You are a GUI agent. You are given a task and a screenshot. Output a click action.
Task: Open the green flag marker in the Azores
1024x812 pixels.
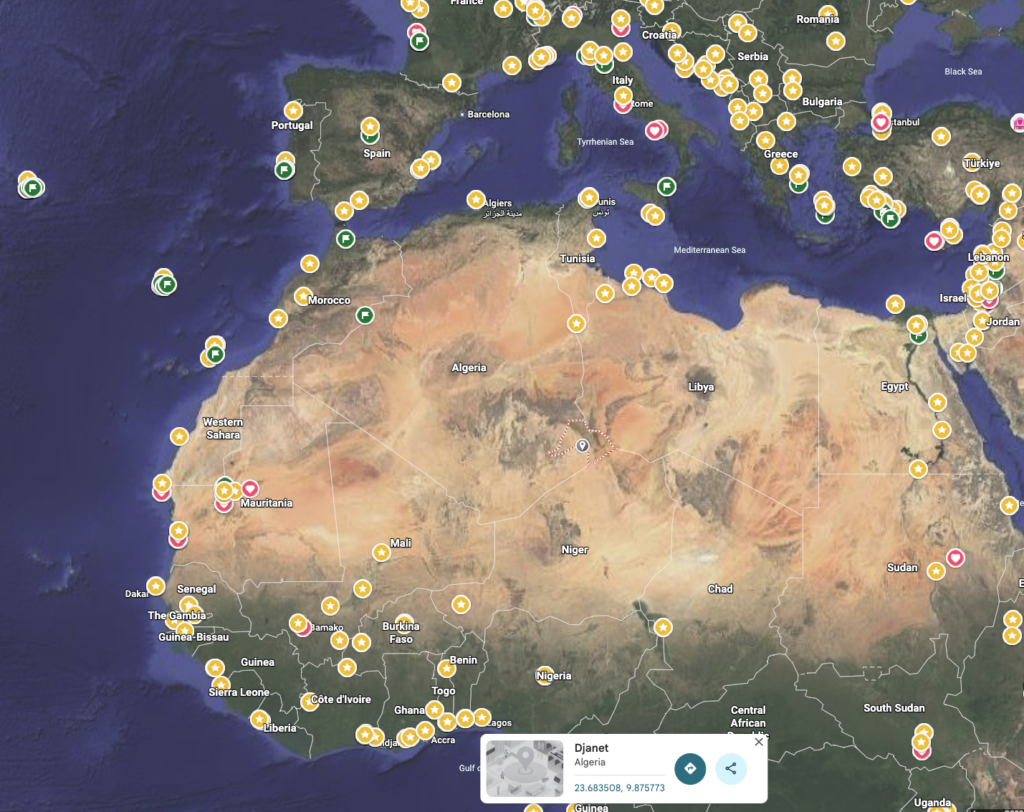(33, 187)
